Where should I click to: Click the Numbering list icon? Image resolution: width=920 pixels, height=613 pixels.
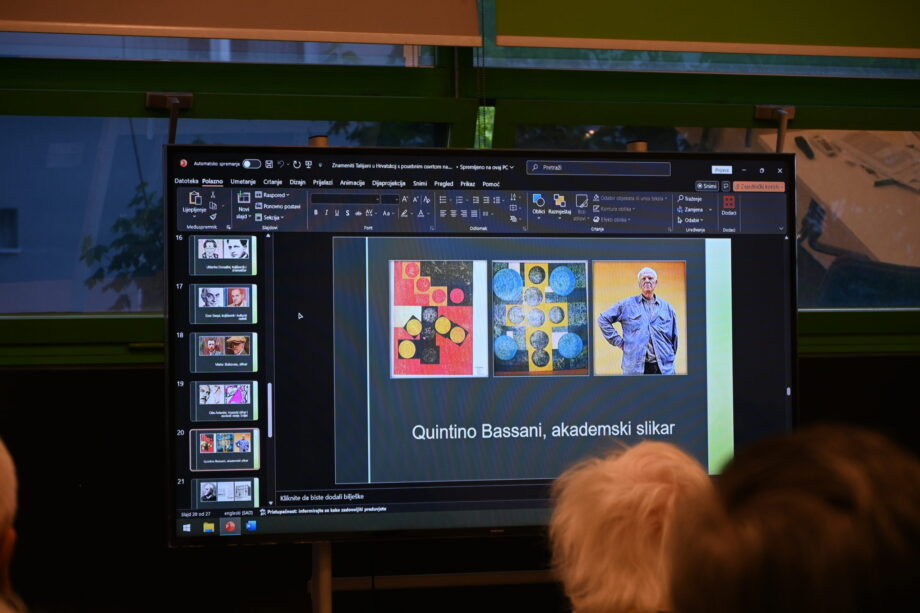click(x=461, y=200)
